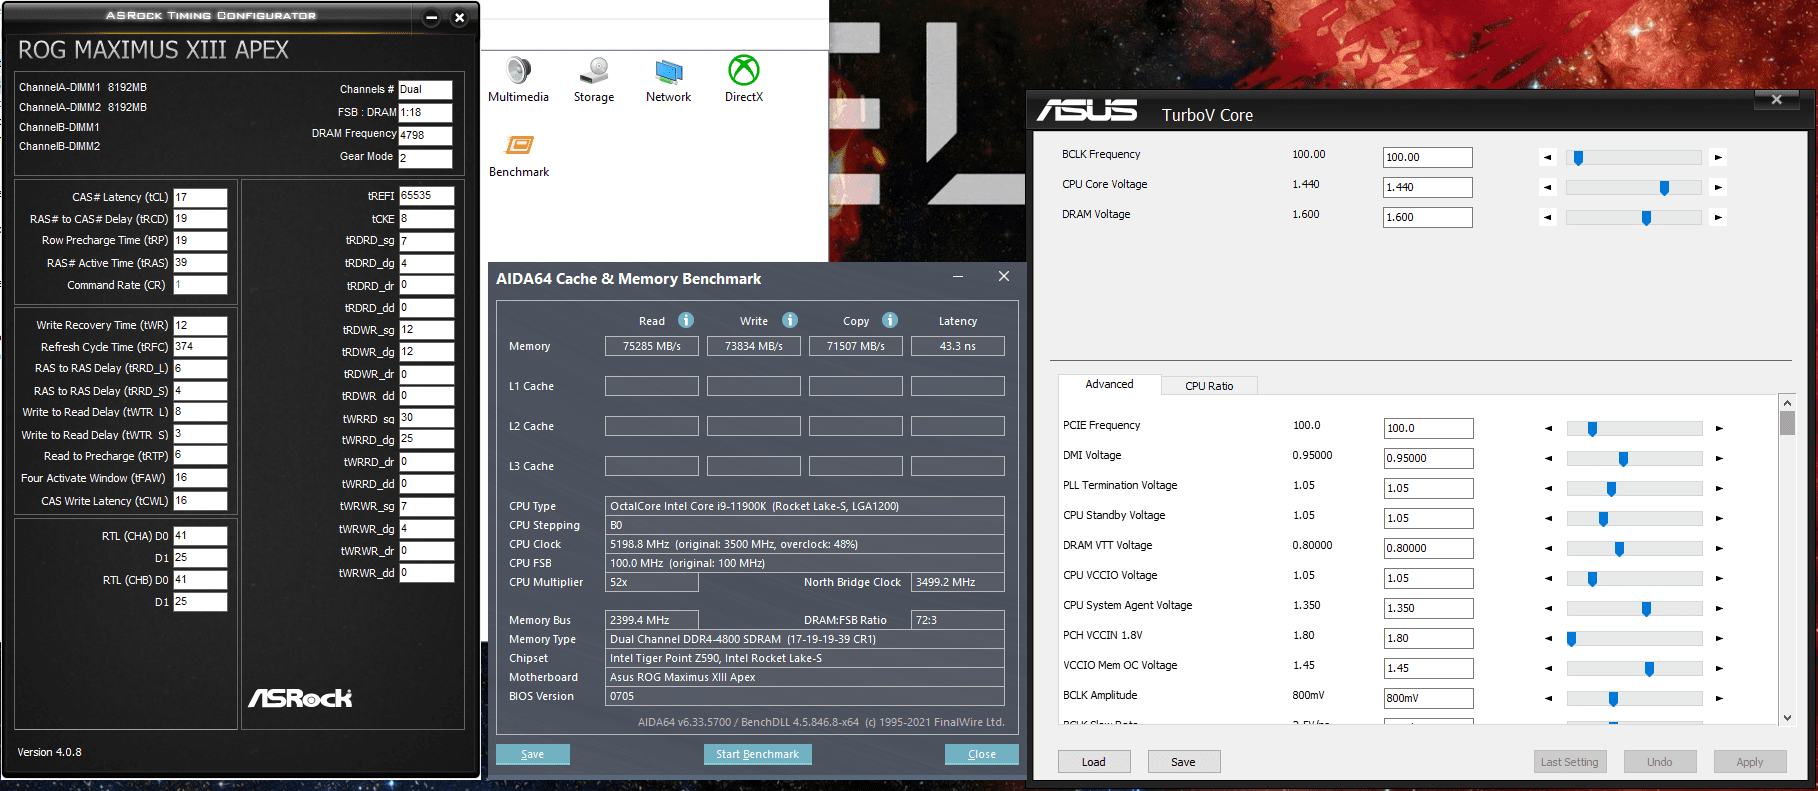Increase CPU VCCIO Voltage with right arrow
The width and height of the screenshot is (1818, 791).
click(x=1719, y=578)
